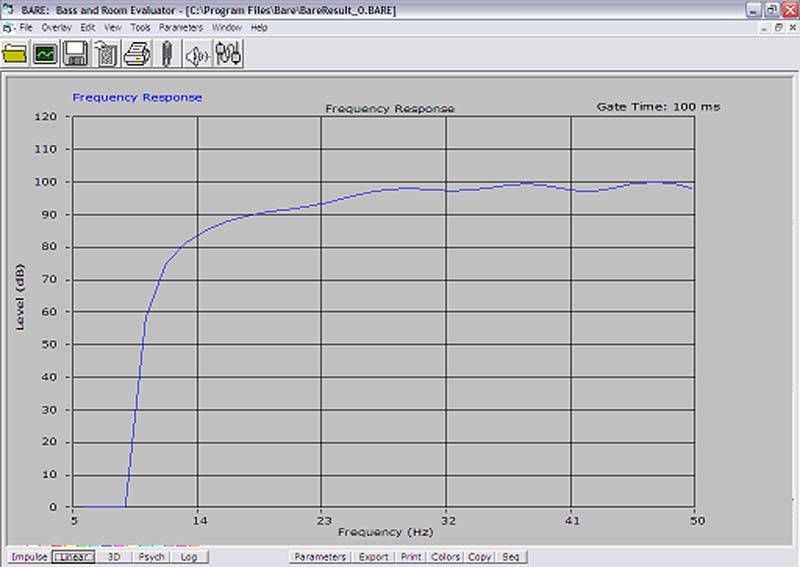Open the Overlay menu
Screen dimensions: 800x567
[56, 27]
